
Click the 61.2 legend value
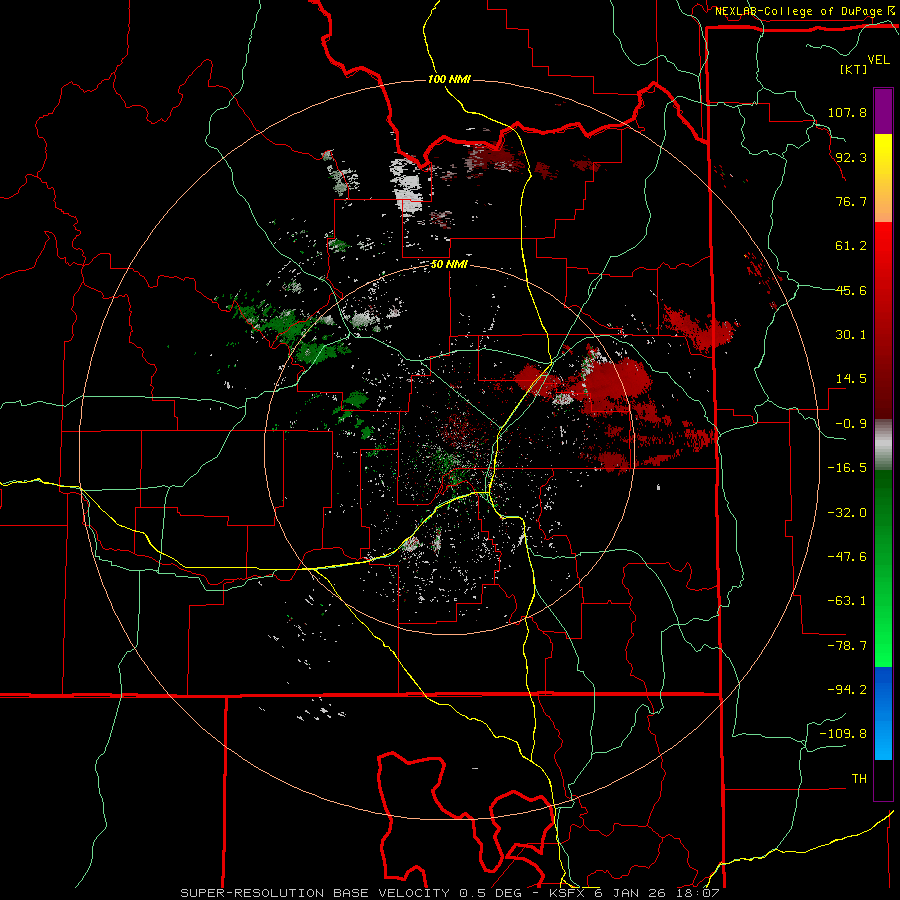coord(851,246)
